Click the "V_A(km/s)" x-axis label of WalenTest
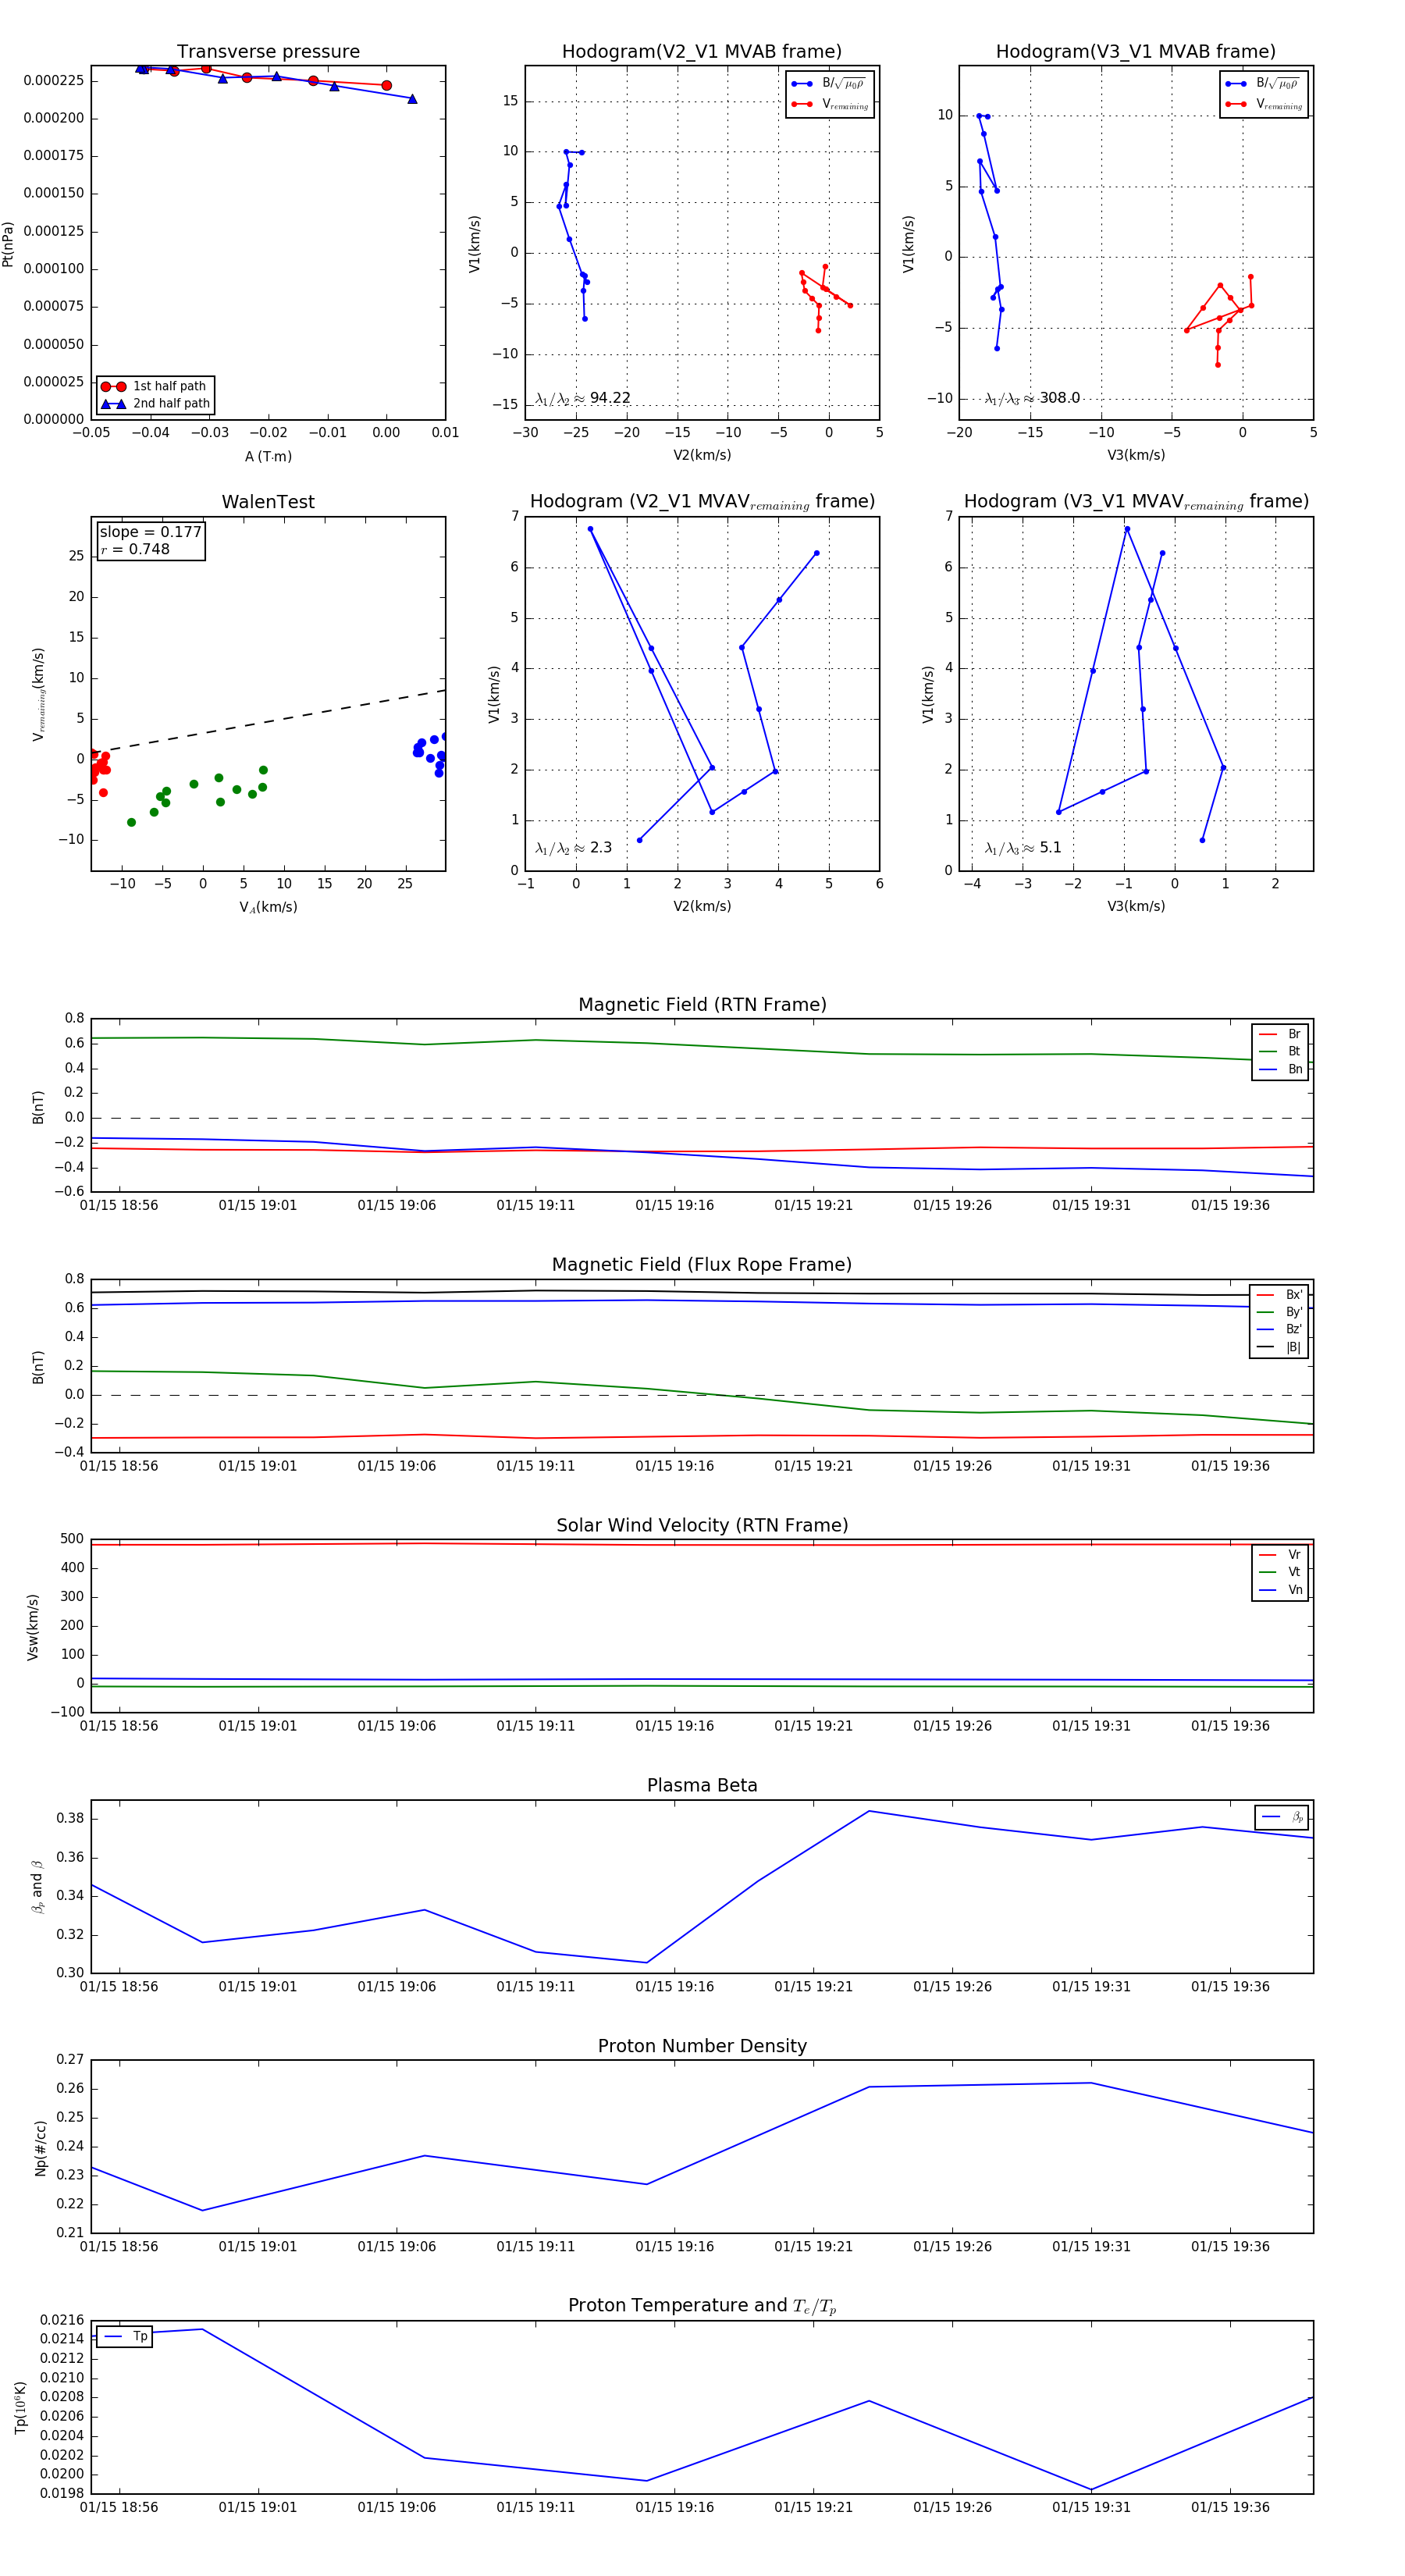This screenshot has width=1405, height=2576. (268, 907)
